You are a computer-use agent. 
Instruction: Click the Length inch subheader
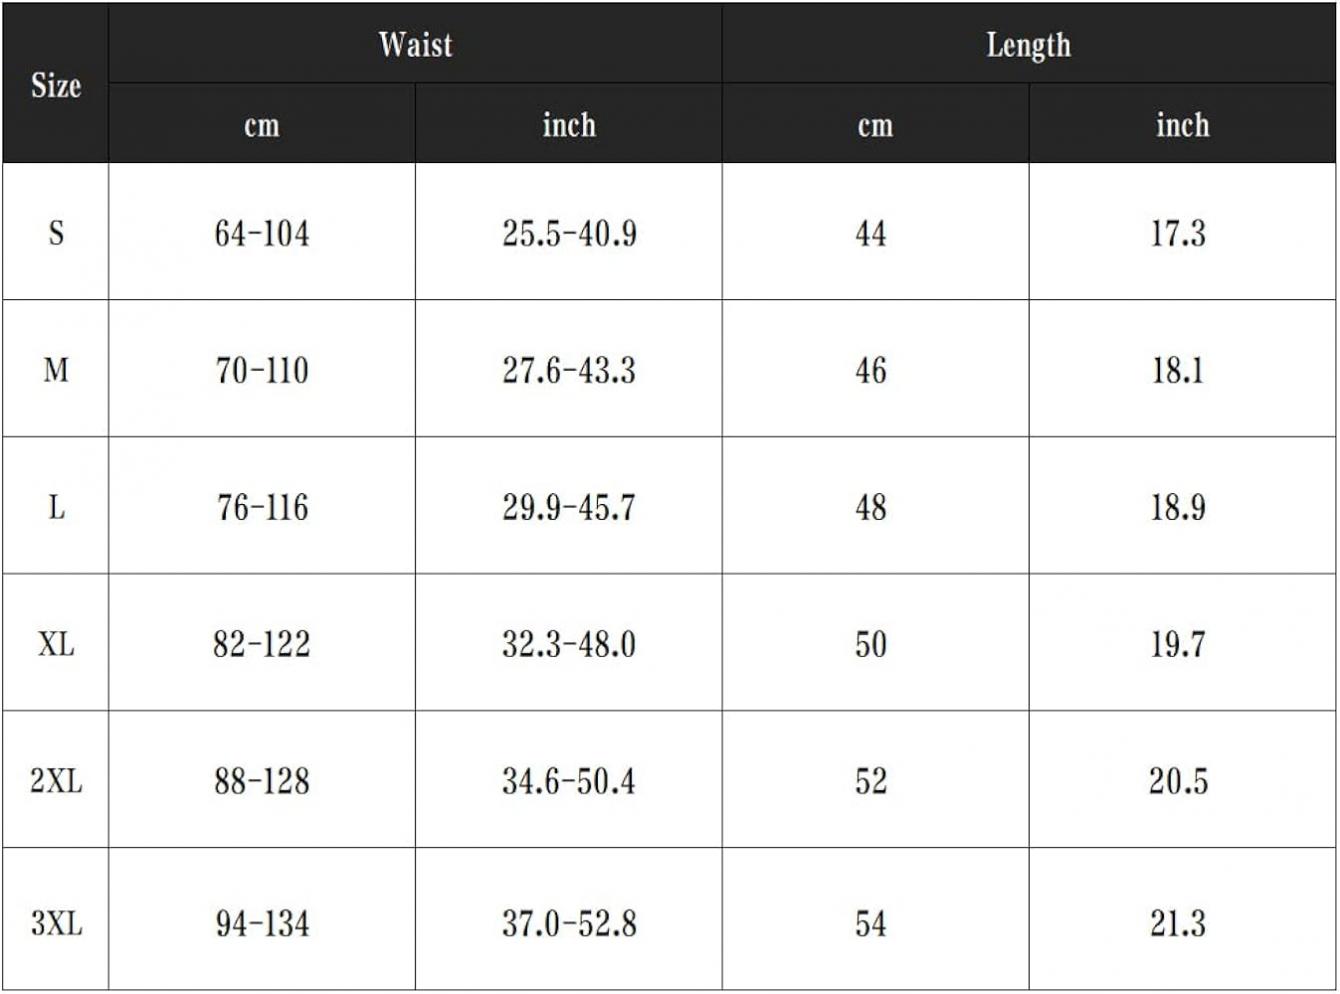[1182, 125]
